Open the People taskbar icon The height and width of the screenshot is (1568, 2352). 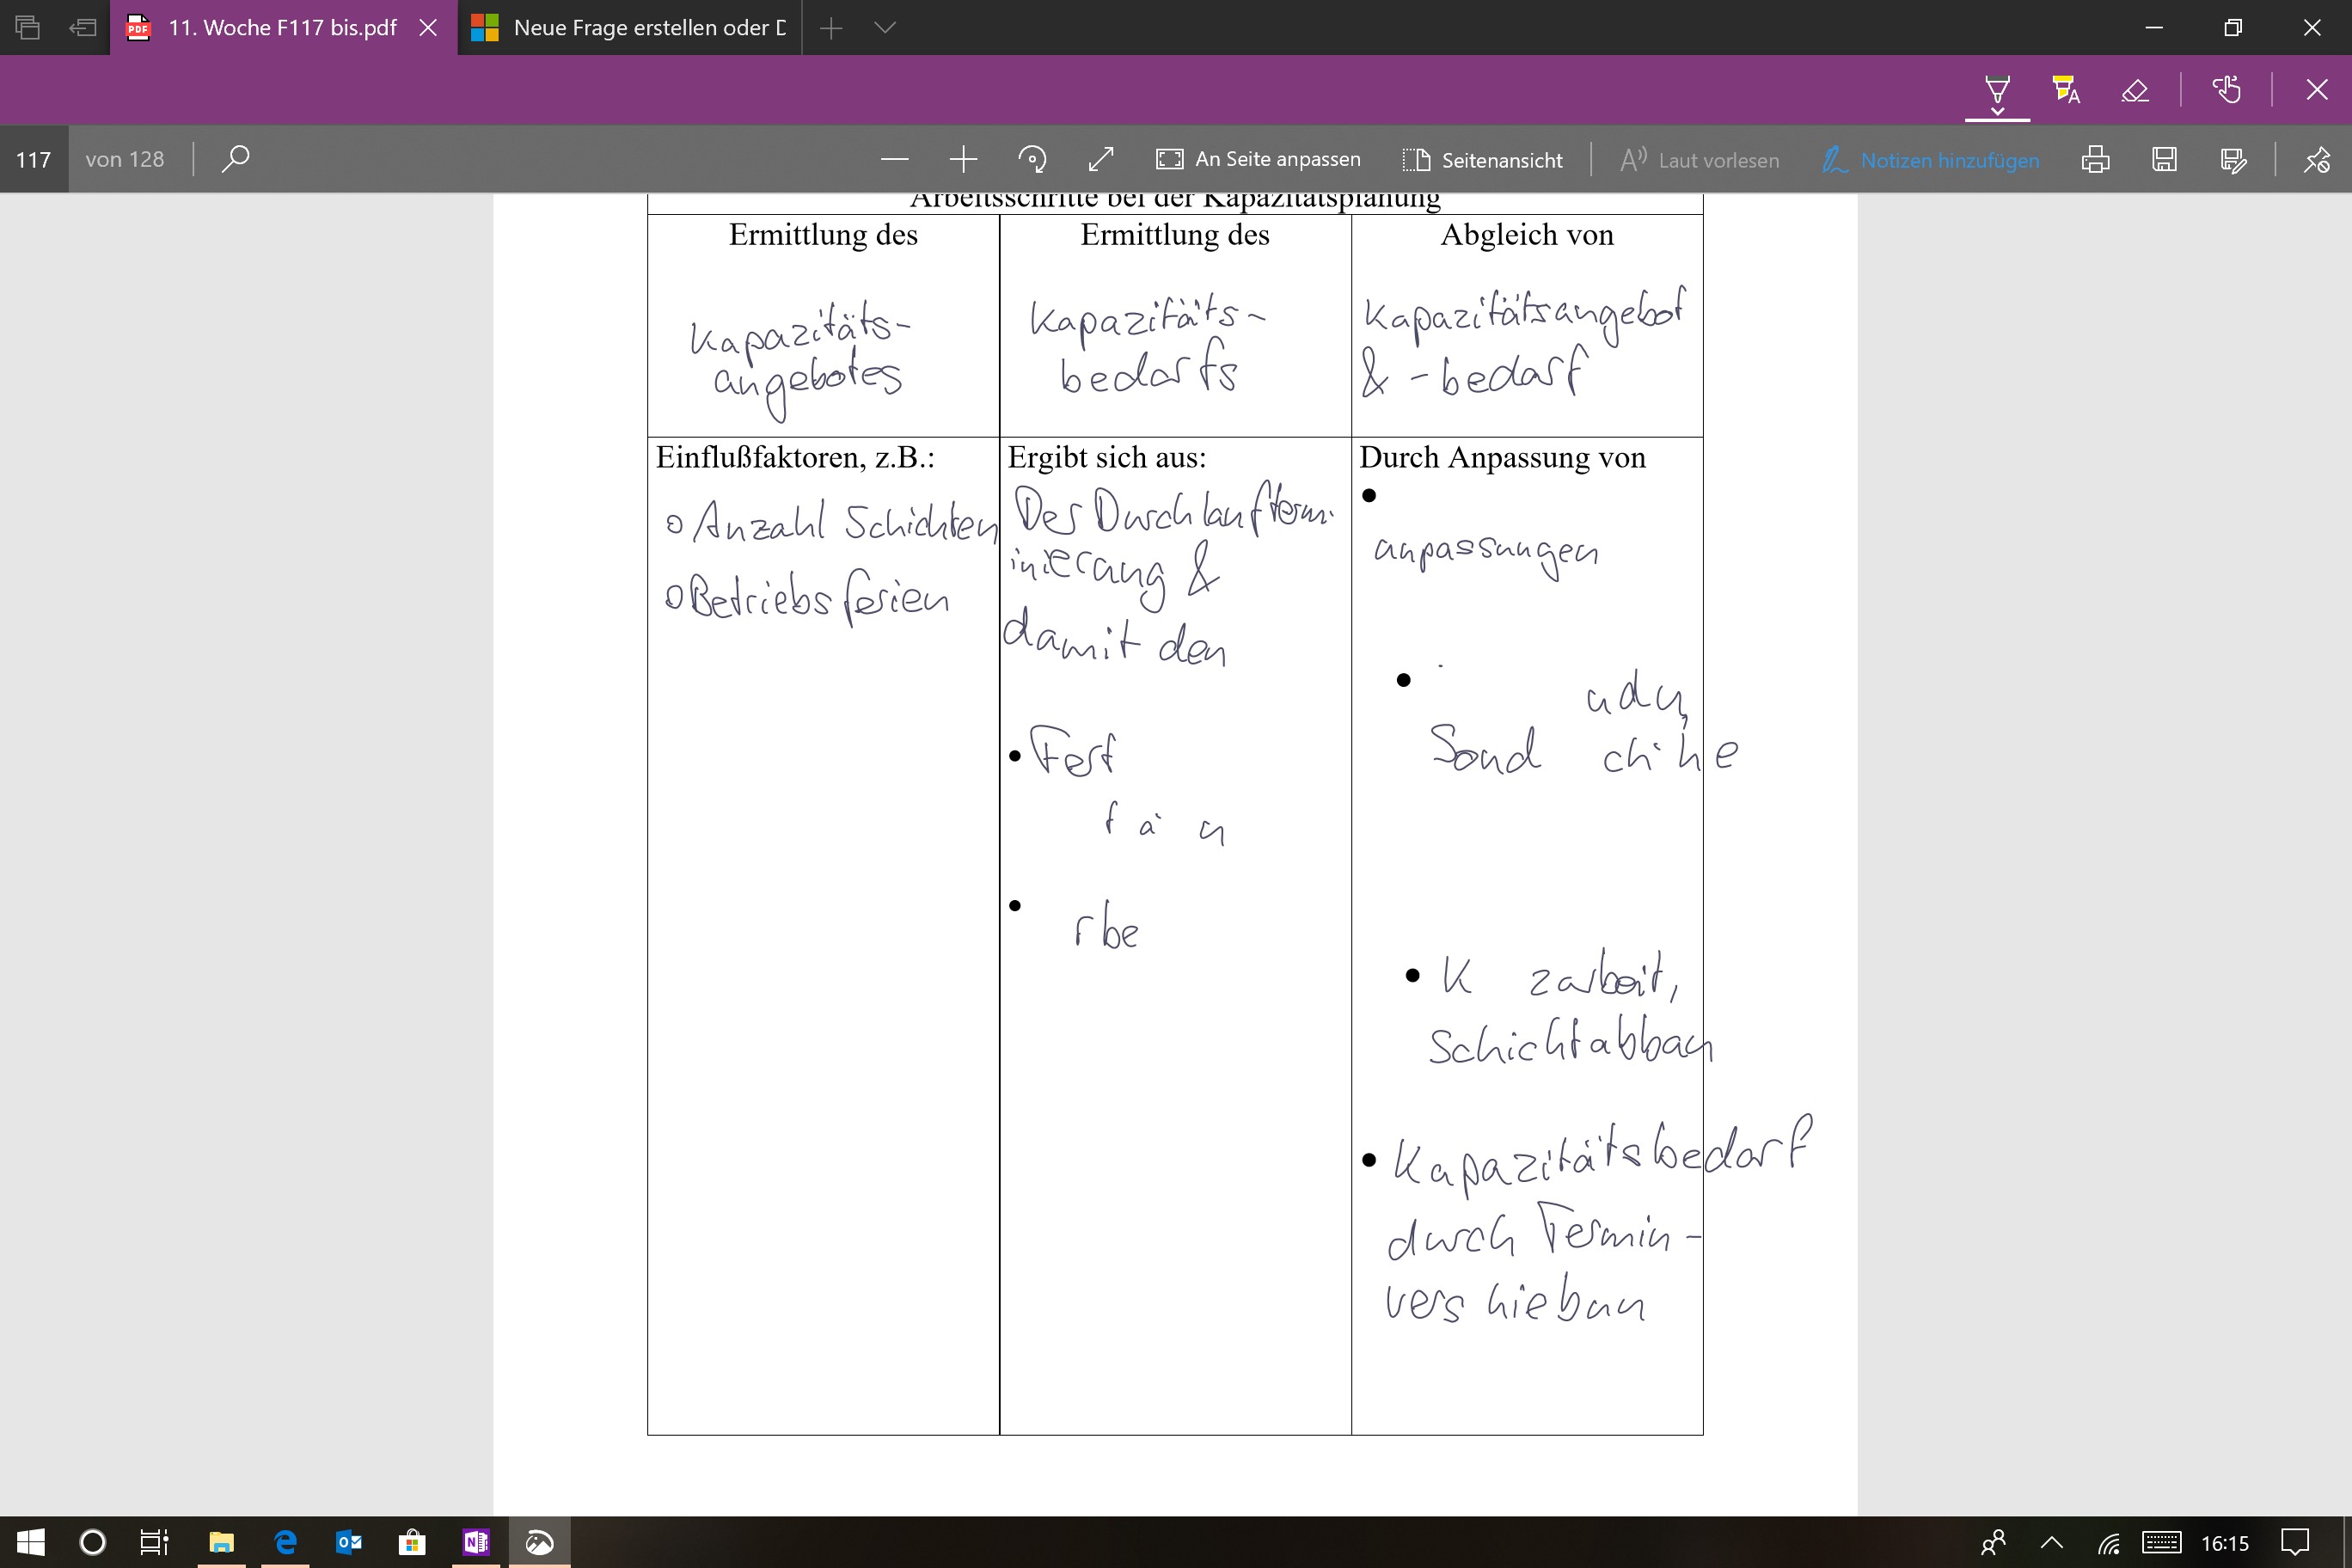pos(1993,1543)
